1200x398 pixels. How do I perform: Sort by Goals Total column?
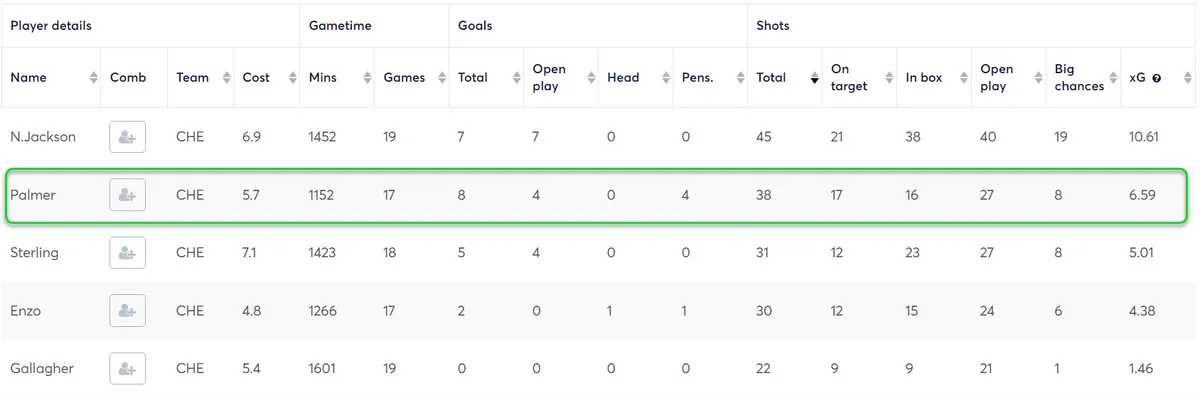coord(486,78)
